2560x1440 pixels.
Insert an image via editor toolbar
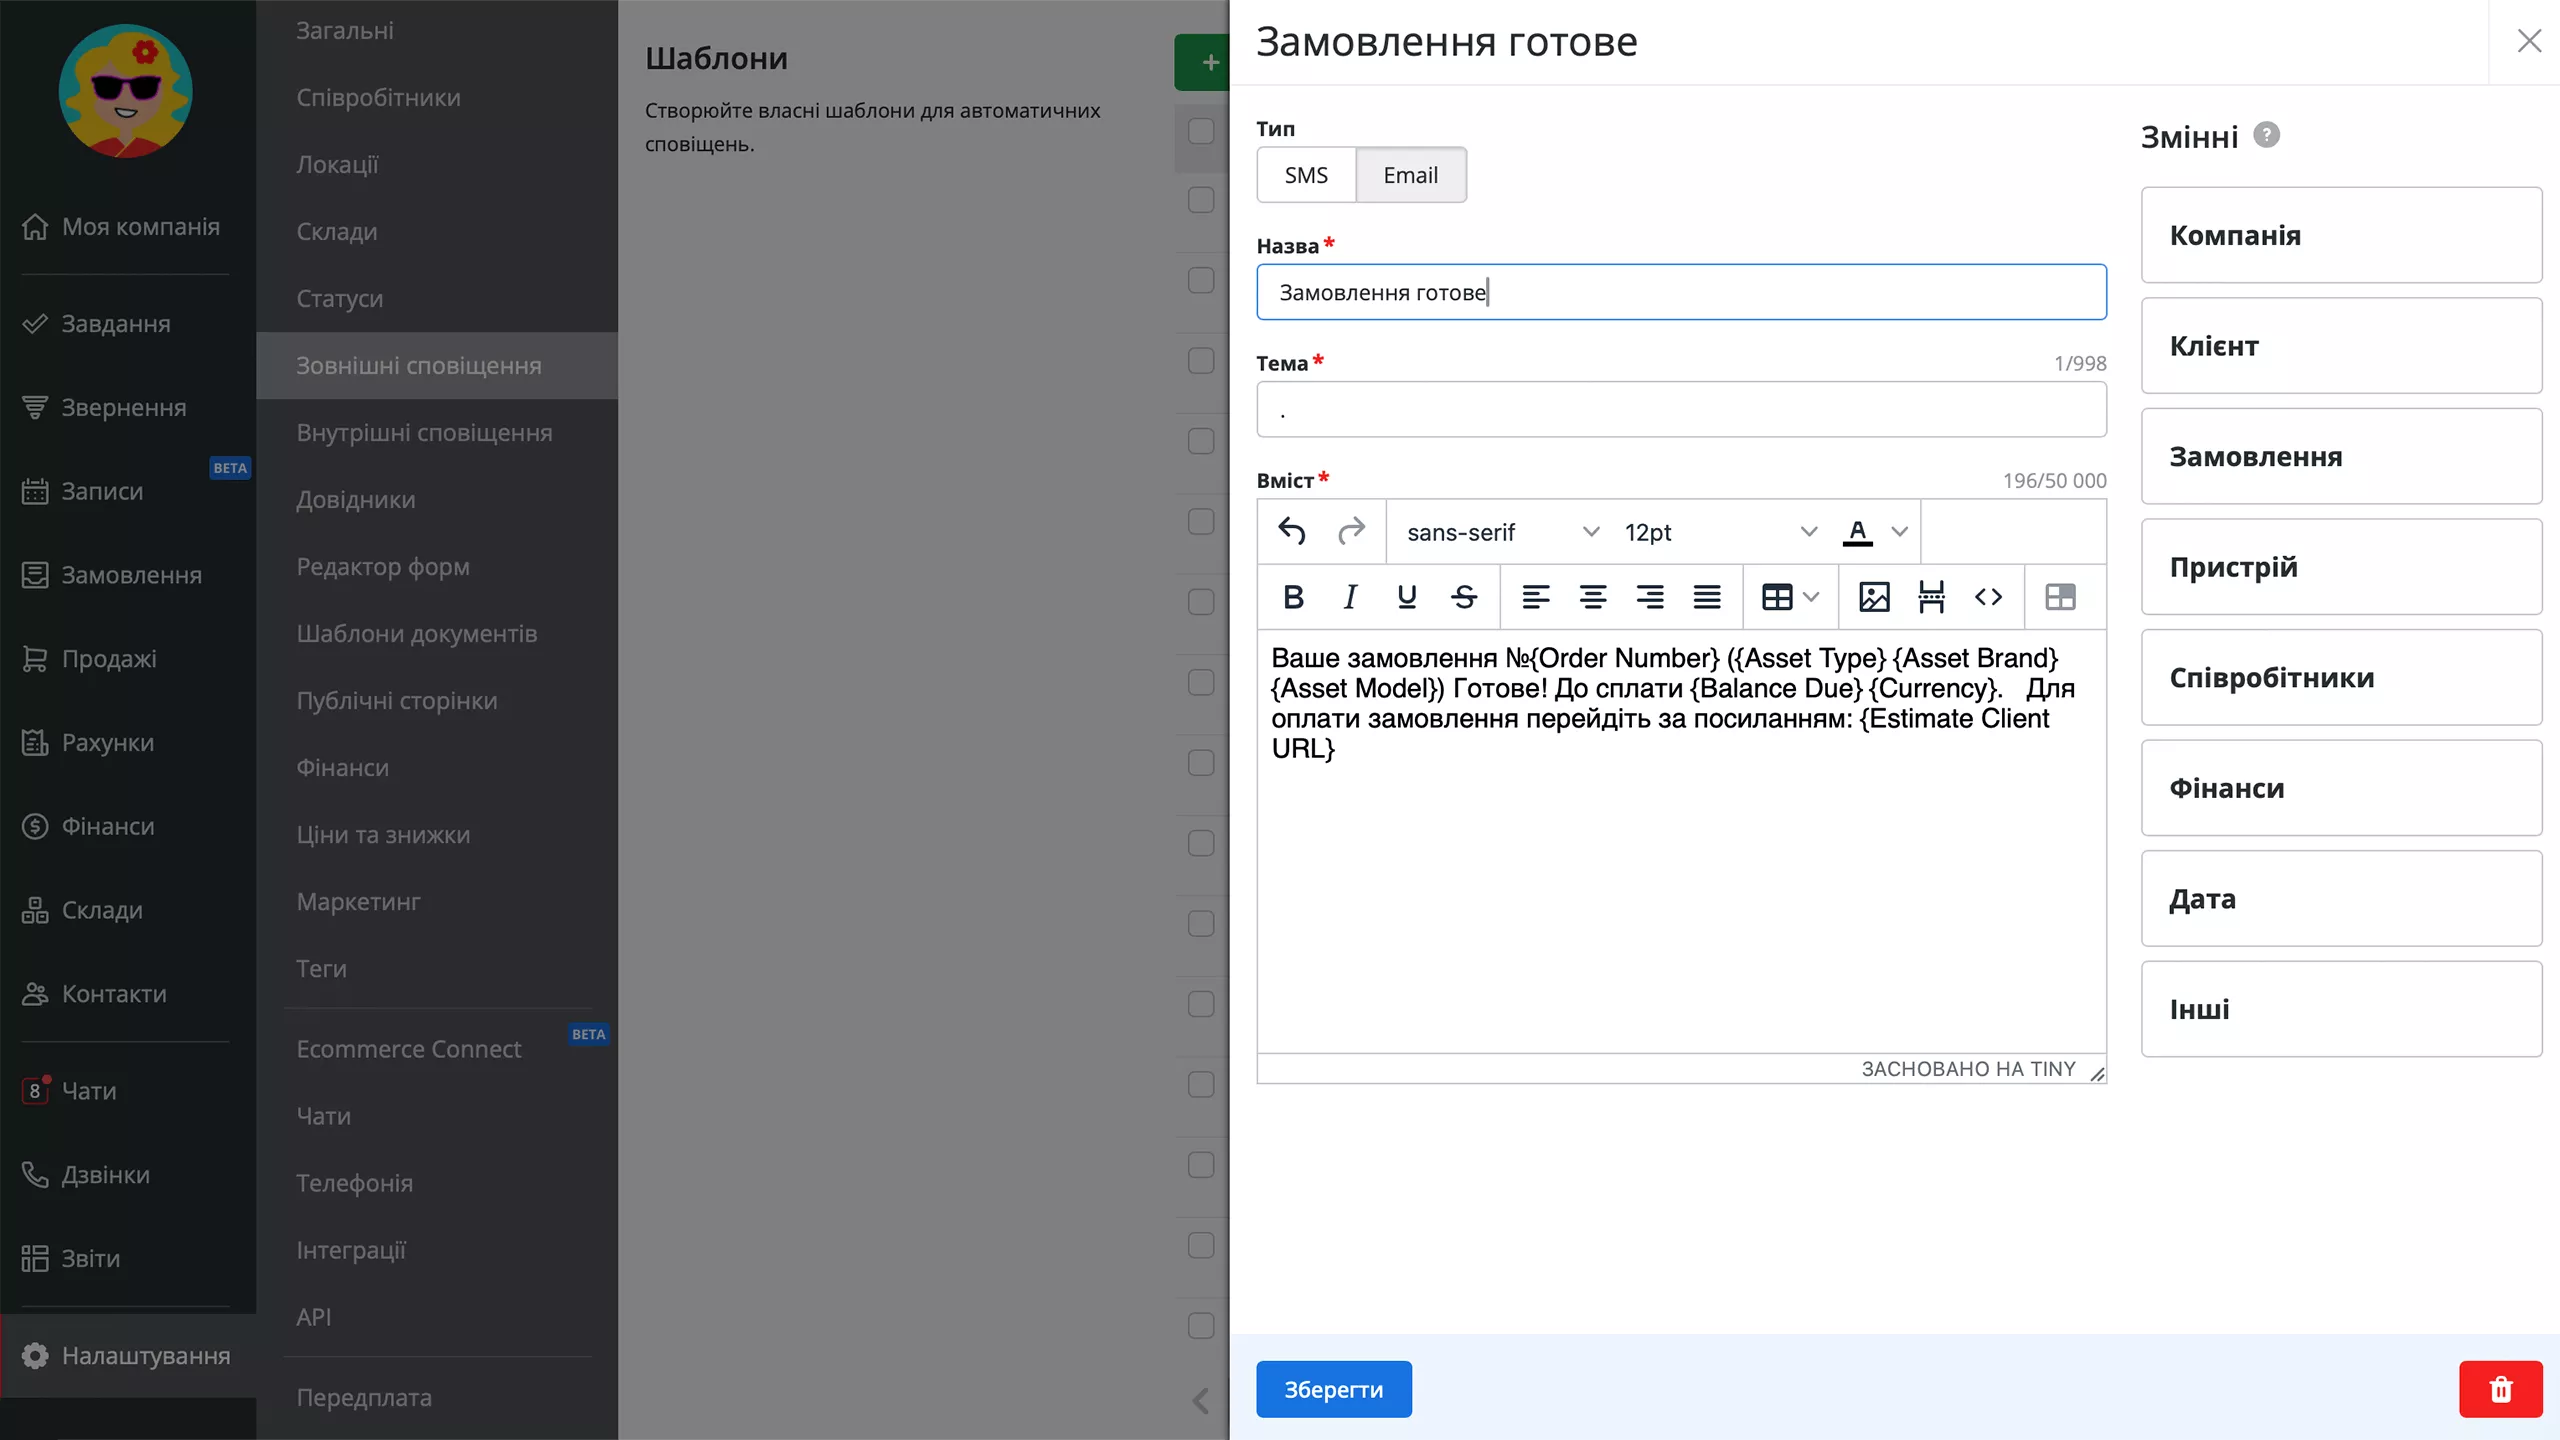click(1873, 597)
